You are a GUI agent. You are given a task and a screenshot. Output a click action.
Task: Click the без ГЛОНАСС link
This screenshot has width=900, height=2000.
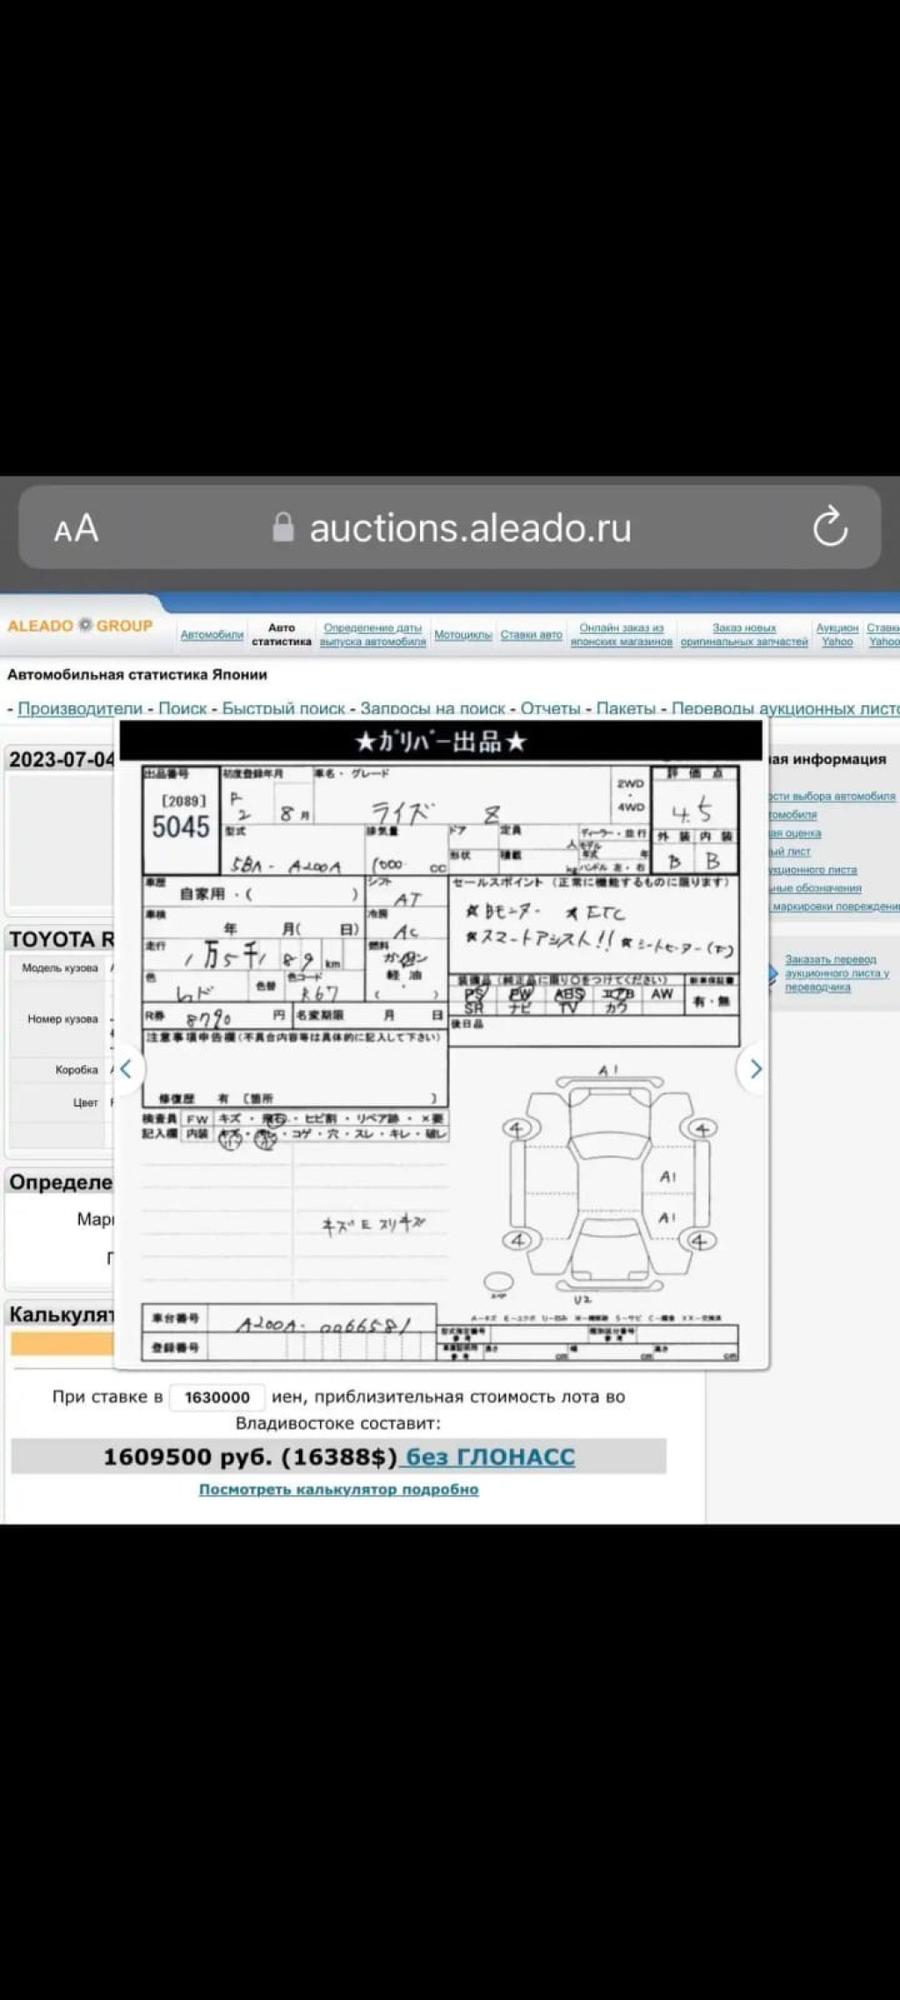(490, 1457)
